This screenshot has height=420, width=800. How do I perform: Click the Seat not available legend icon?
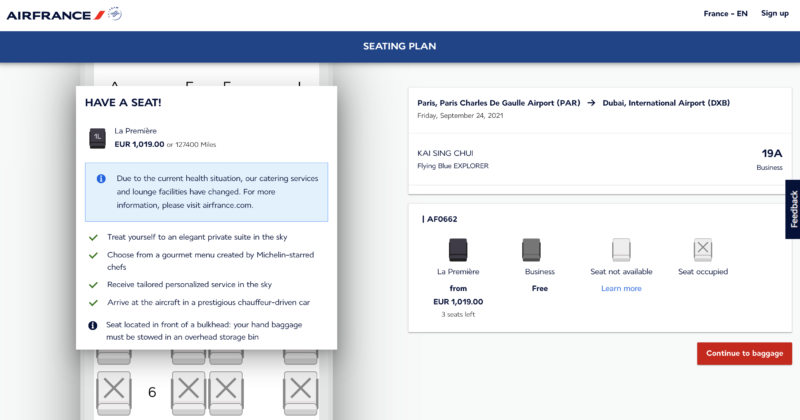[621, 250]
